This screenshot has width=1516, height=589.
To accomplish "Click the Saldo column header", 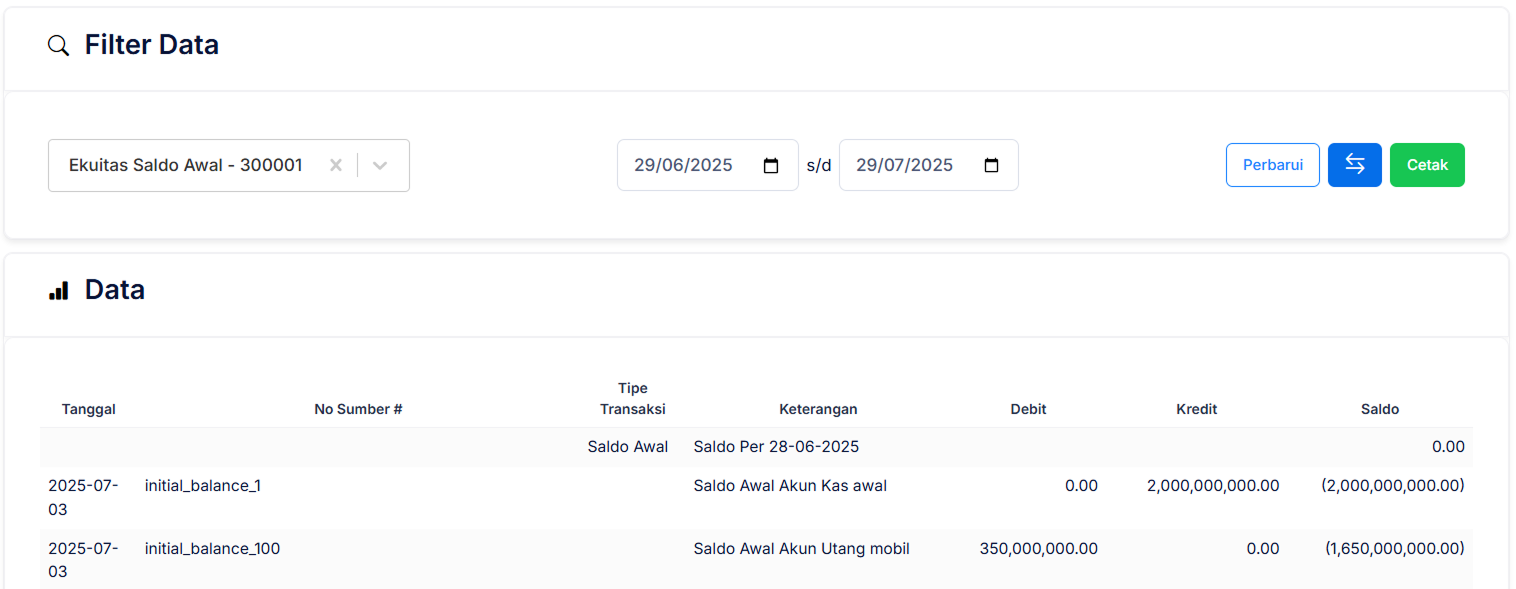I will tap(1379, 409).
